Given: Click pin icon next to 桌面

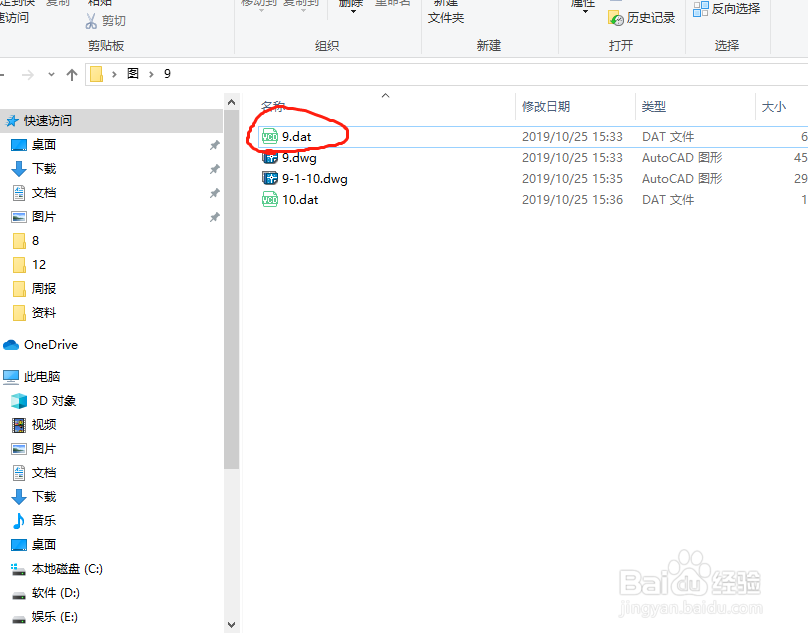Looking at the screenshot, I should 215,145.
